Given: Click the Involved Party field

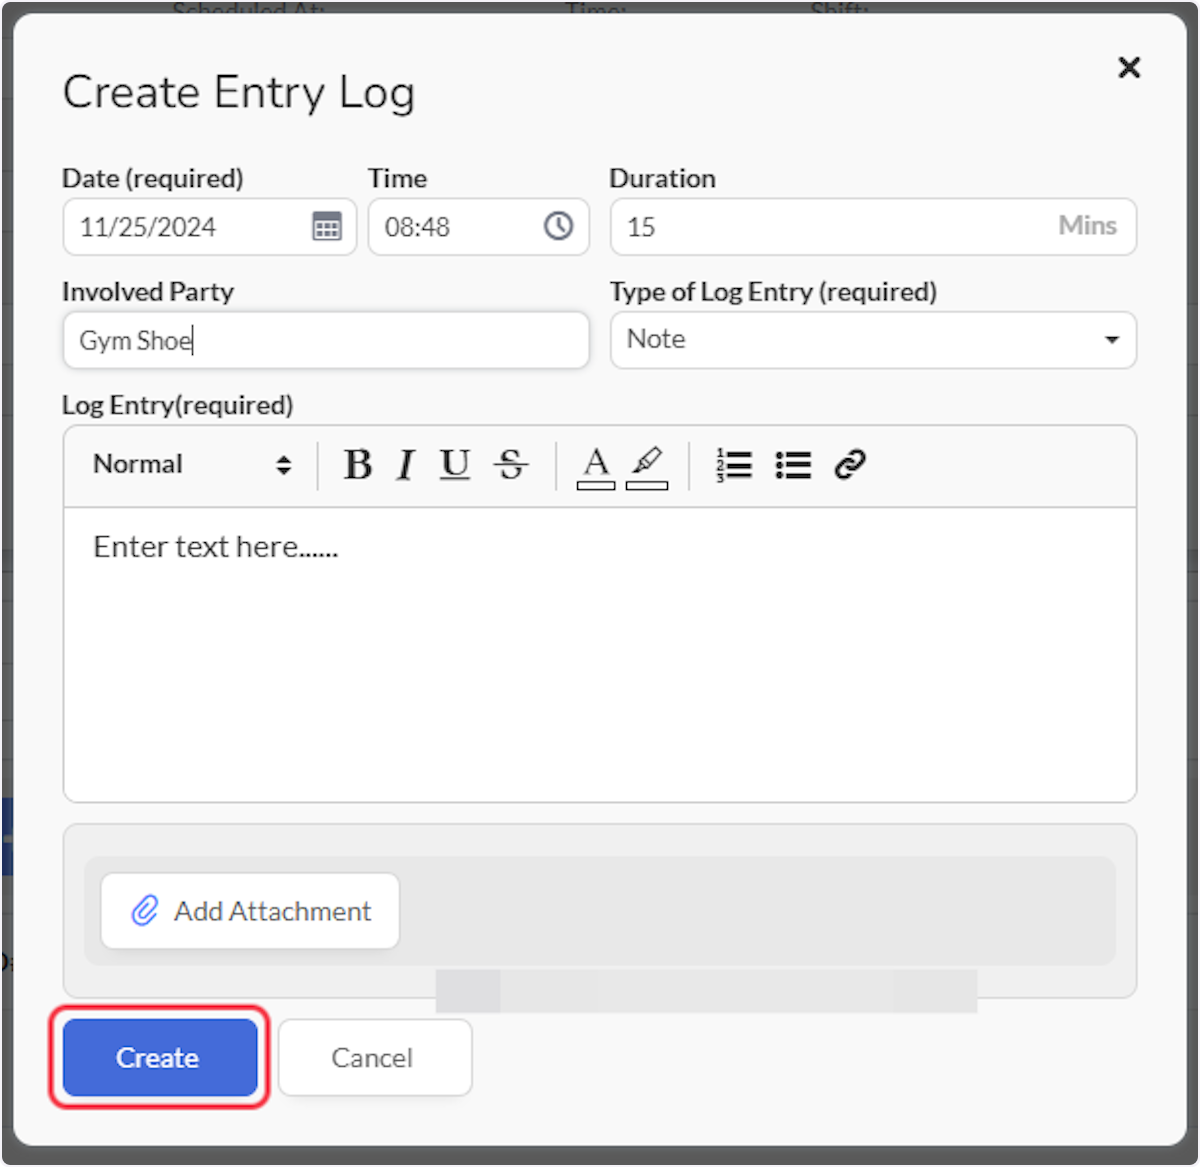Looking at the screenshot, I should coord(326,340).
